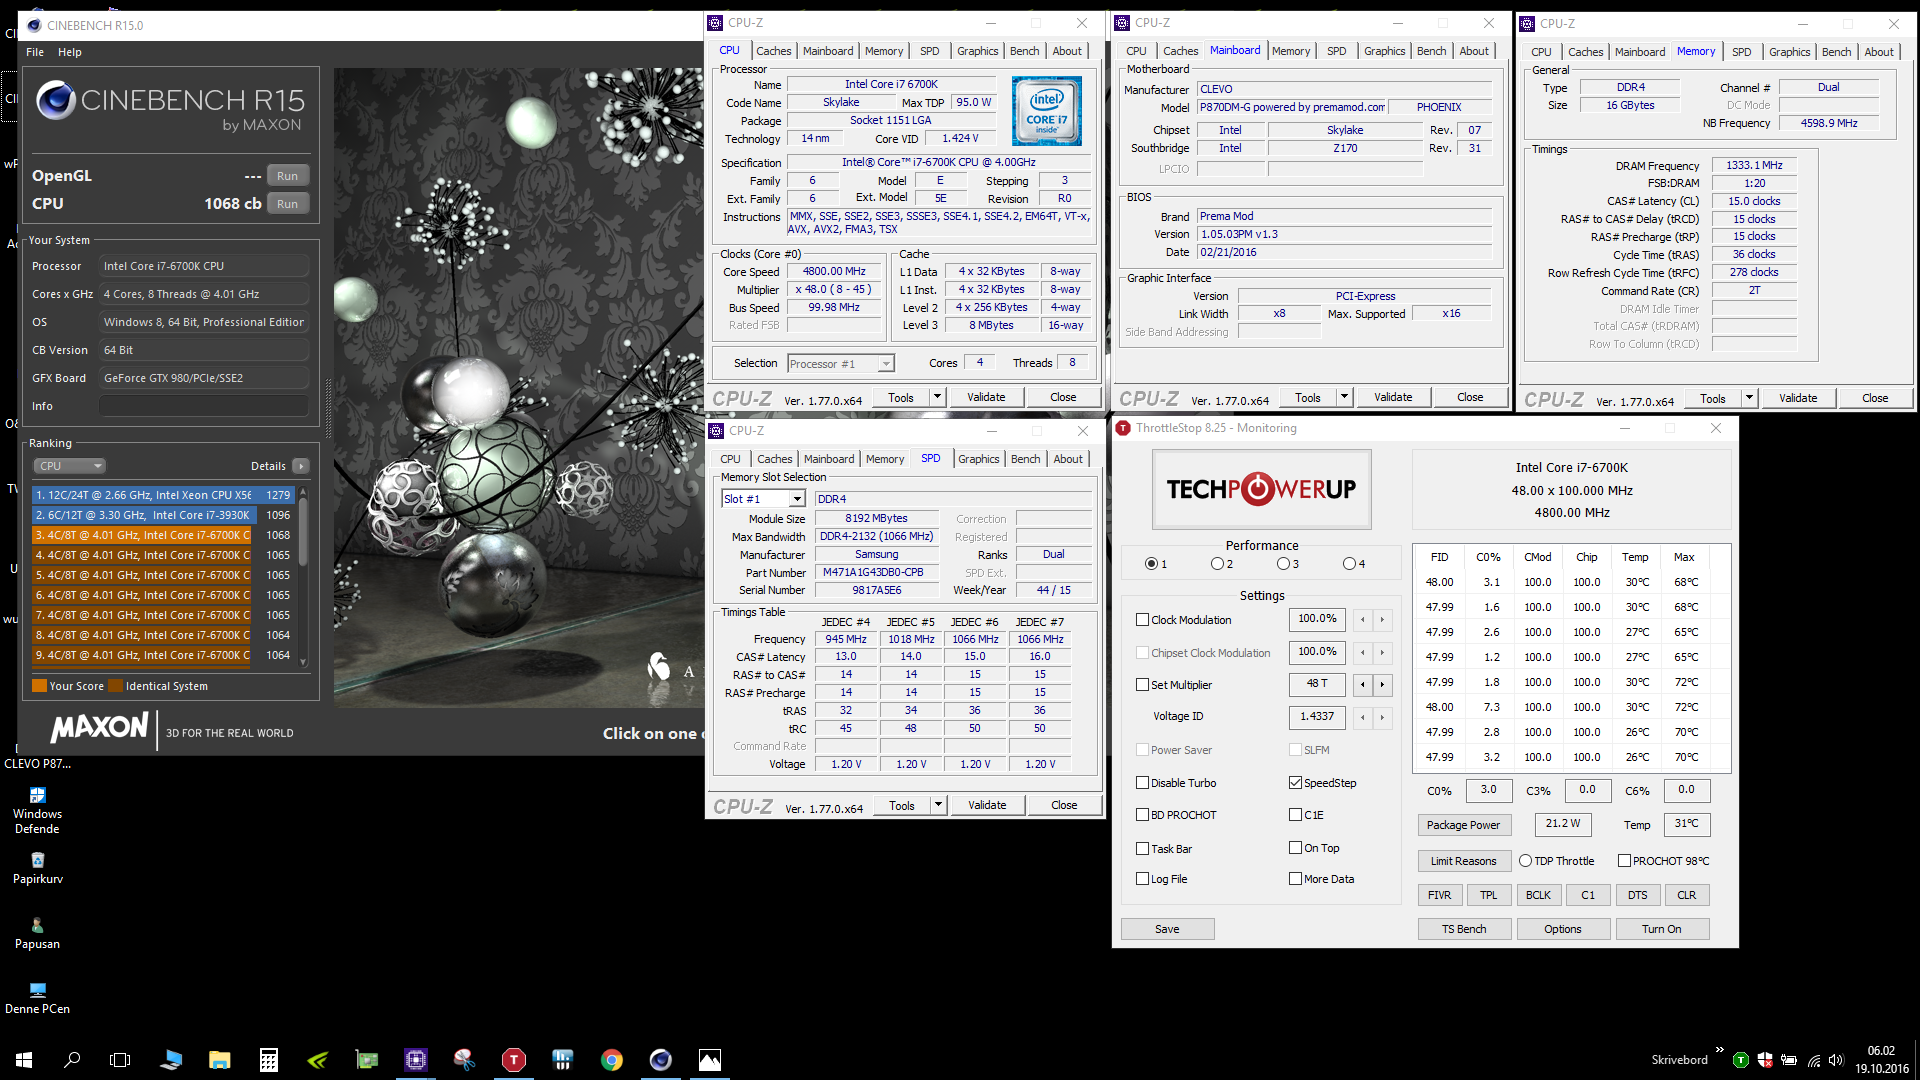Expand Tools dropdown arrow in CPU-Z SPD window
This screenshot has height=1080, width=1920.
pyautogui.click(x=938, y=805)
